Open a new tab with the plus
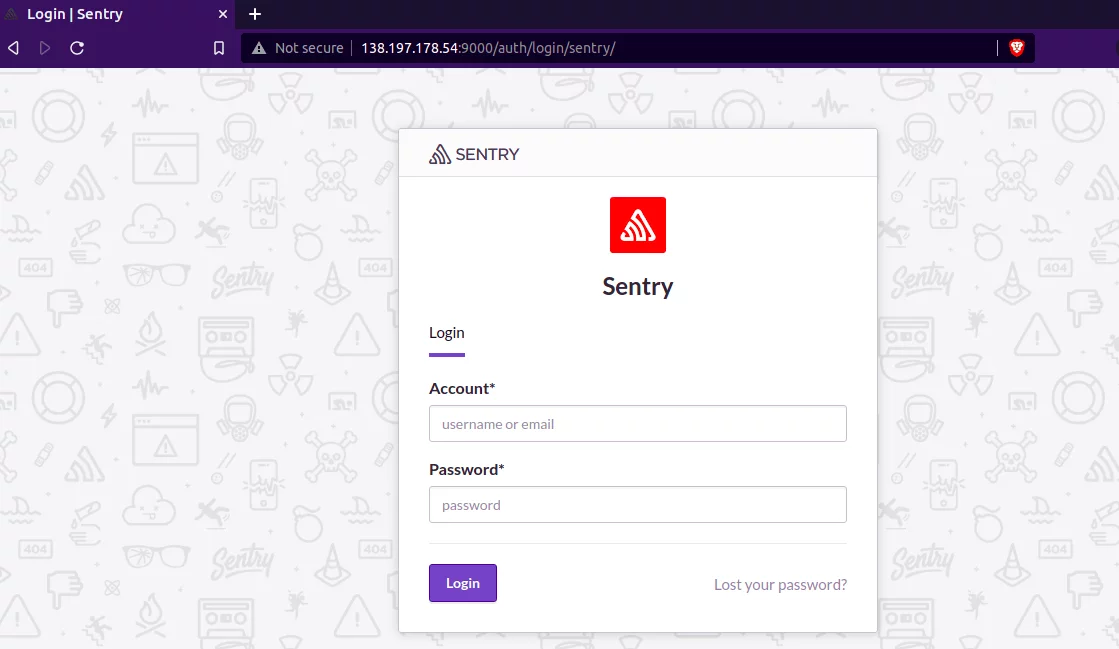Image resolution: width=1119 pixels, height=649 pixels. pyautogui.click(x=255, y=14)
